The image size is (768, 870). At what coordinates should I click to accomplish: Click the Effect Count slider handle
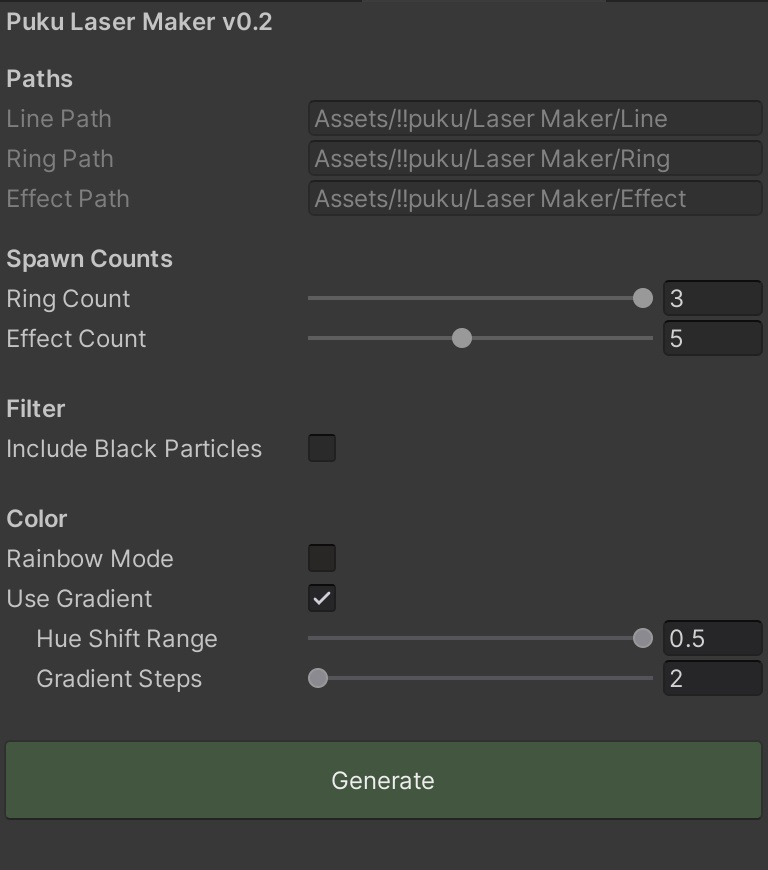[461, 338]
